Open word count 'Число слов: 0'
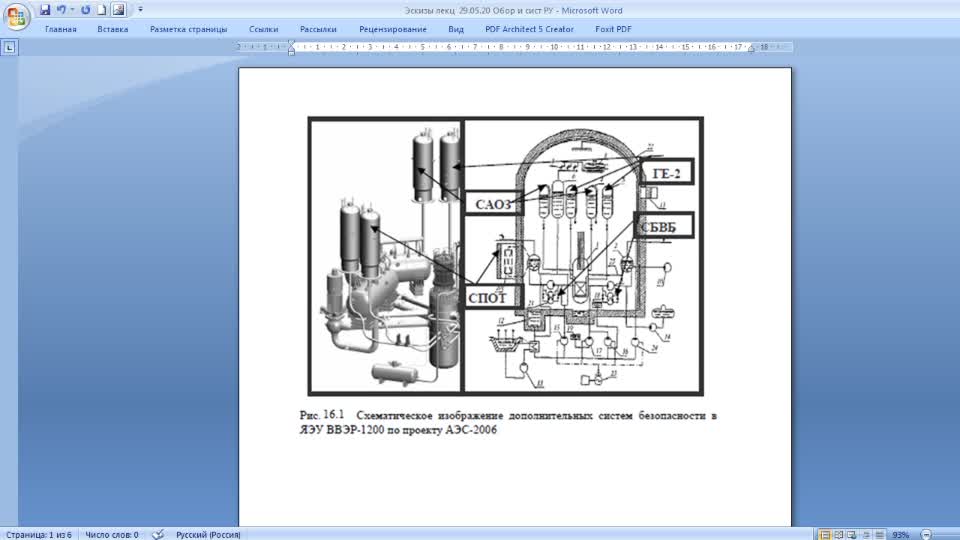 [112, 534]
